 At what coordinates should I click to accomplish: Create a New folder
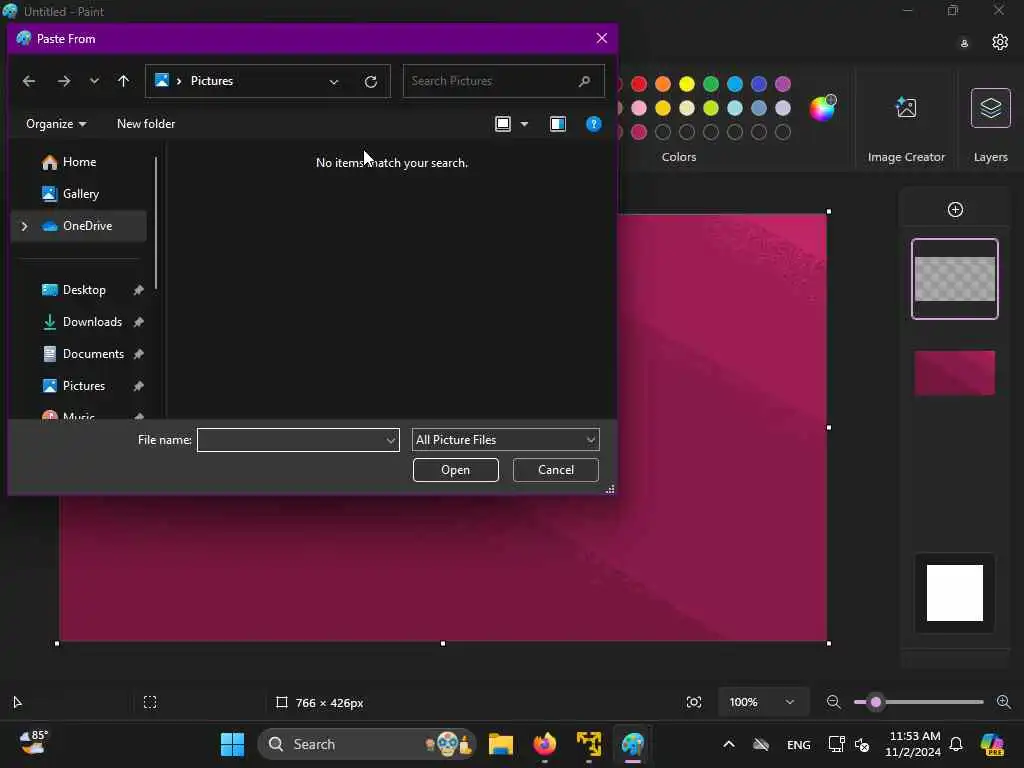point(146,123)
